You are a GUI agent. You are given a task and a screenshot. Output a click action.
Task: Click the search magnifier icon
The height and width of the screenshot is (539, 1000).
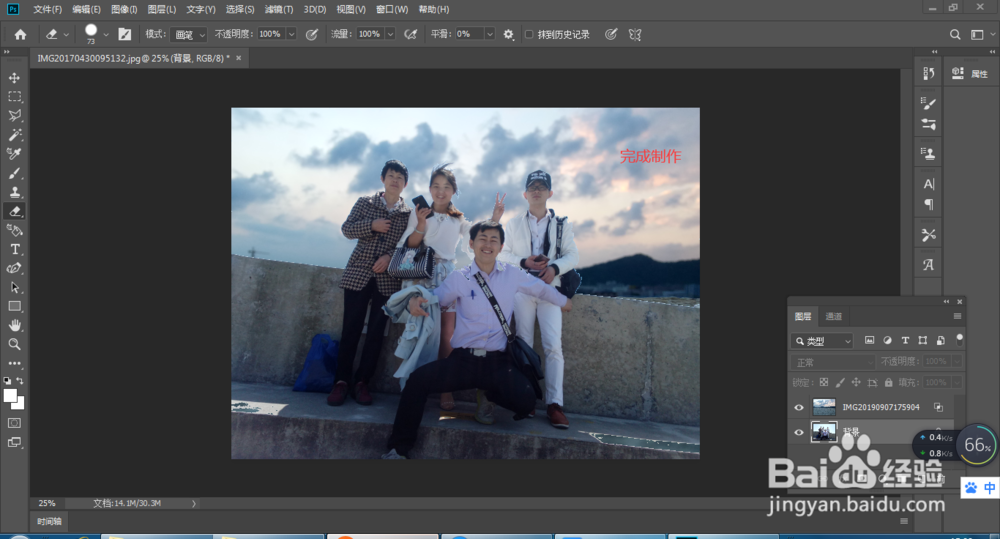955,34
